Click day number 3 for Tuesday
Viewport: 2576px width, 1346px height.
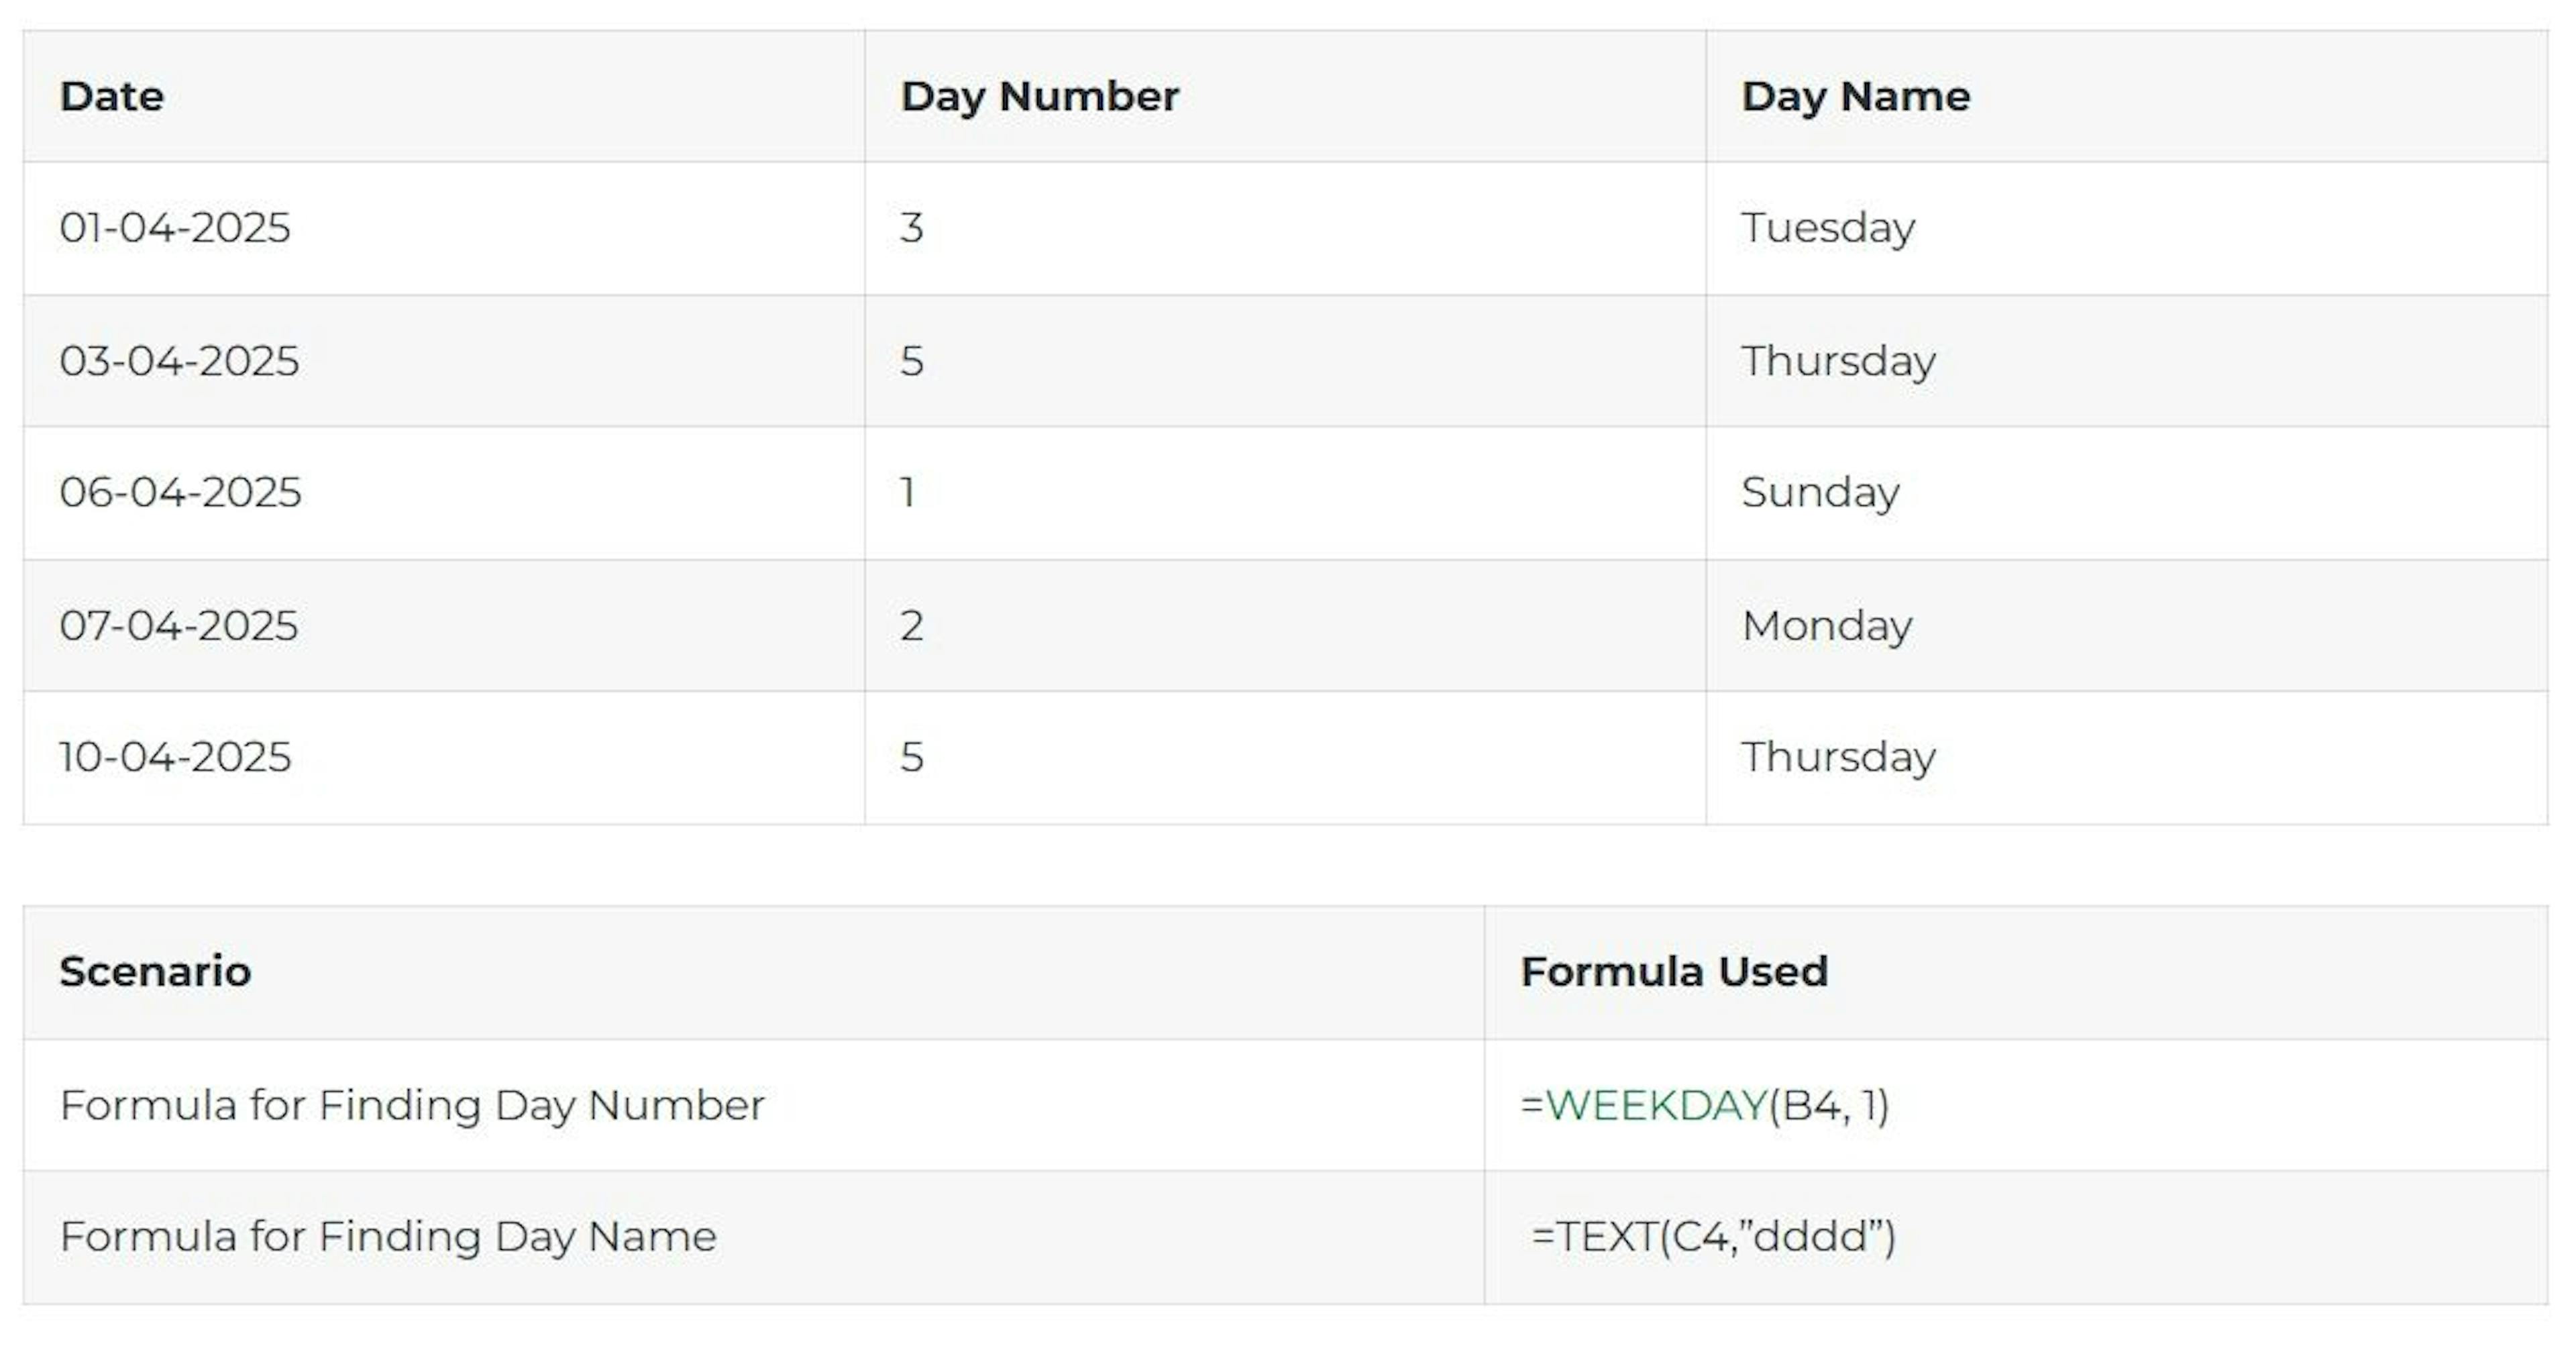click(x=911, y=228)
